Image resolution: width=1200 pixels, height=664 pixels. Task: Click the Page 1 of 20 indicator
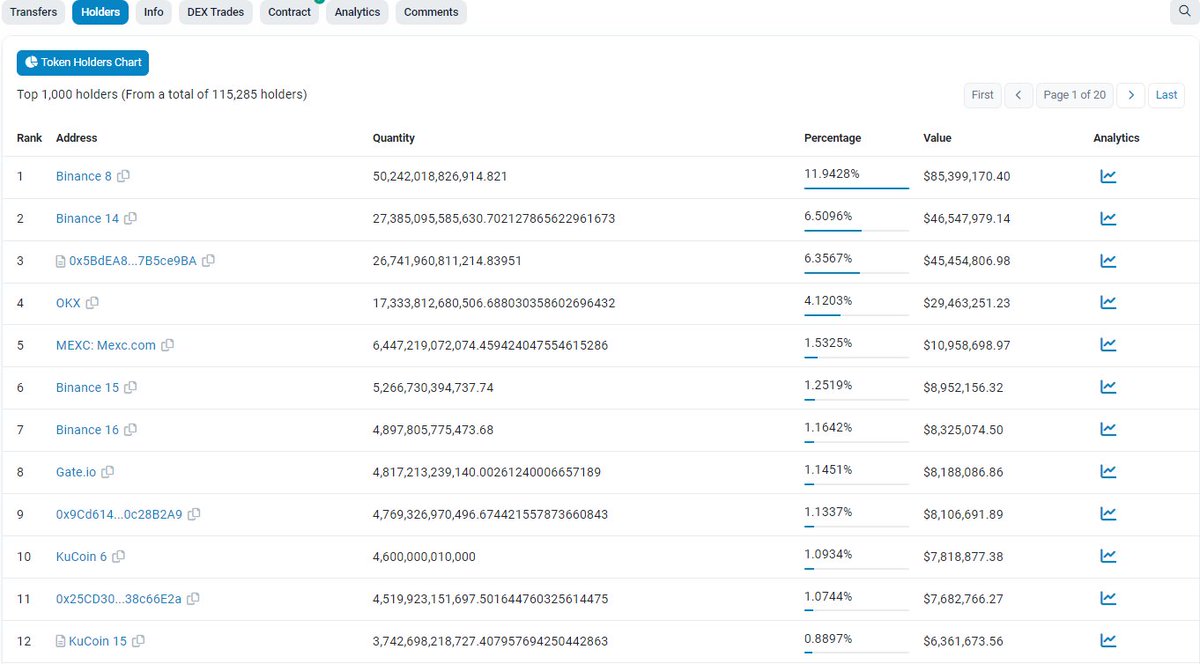(x=1075, y=95)
